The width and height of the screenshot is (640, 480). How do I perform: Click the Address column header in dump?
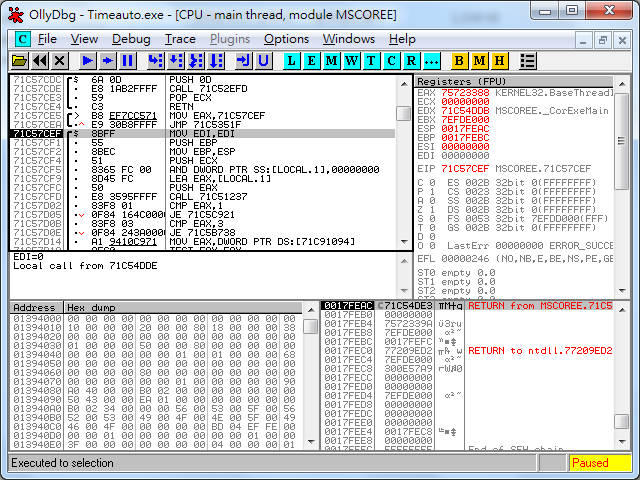[36, 307]
